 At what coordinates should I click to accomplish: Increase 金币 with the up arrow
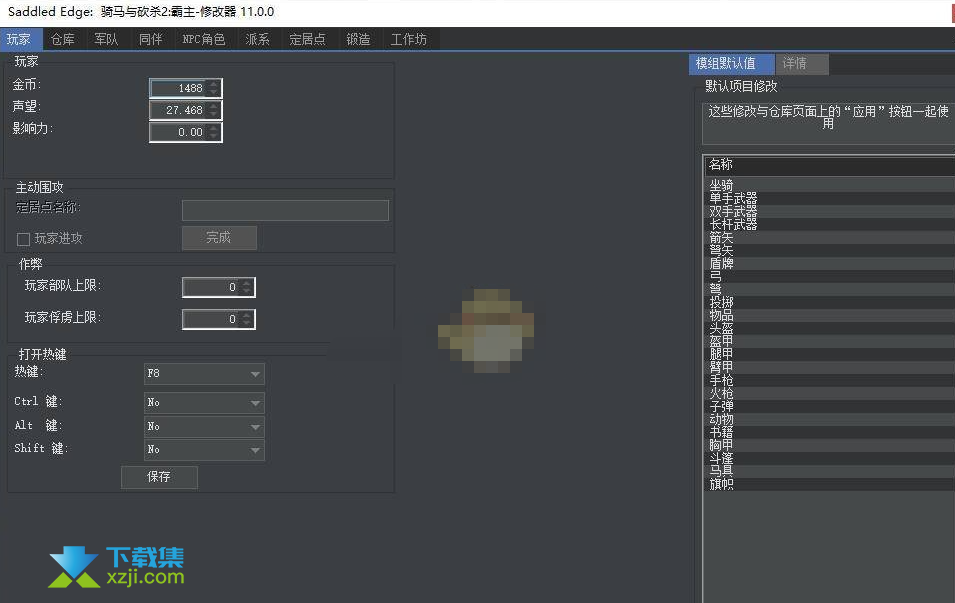point(213,84)
